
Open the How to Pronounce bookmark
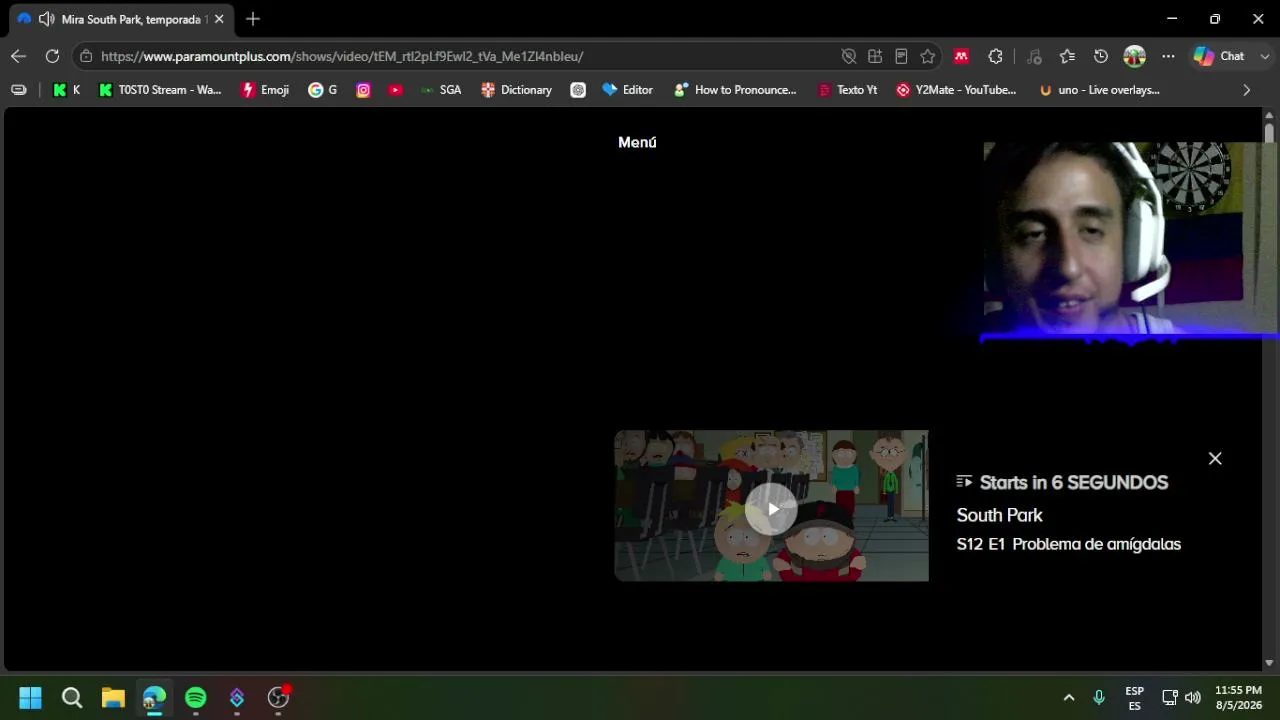click(x=735, y=90)
